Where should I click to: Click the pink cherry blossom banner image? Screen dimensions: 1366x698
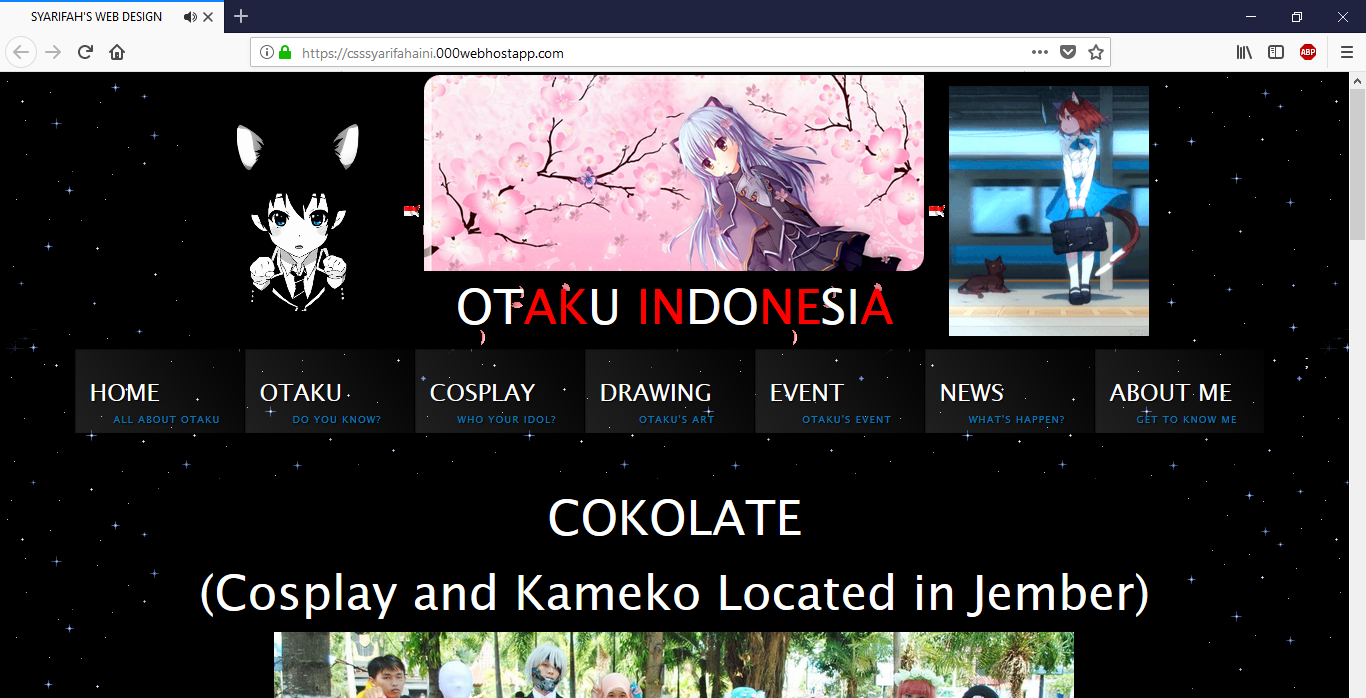tap(674, 173)
